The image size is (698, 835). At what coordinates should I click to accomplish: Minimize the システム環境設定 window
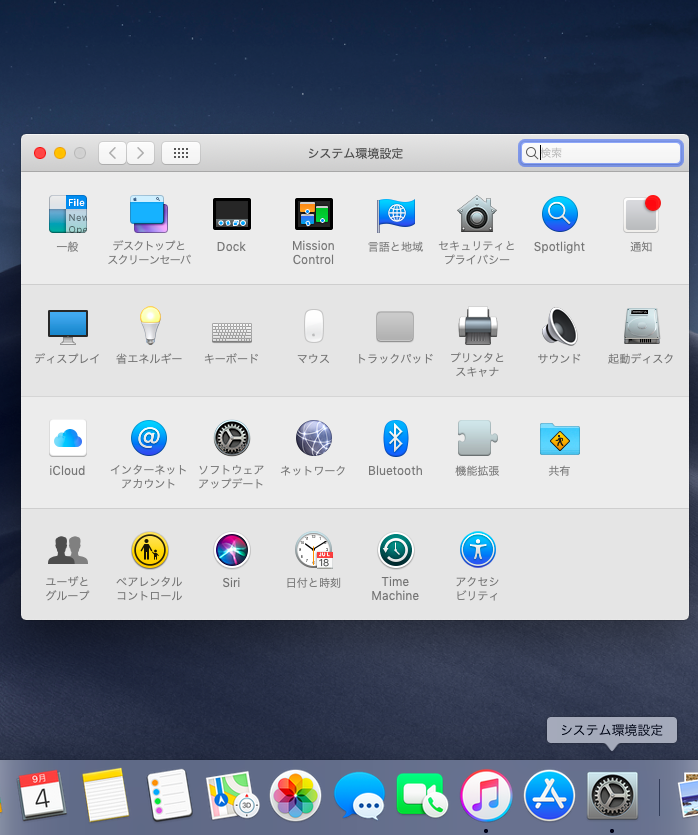coord(60,153)
